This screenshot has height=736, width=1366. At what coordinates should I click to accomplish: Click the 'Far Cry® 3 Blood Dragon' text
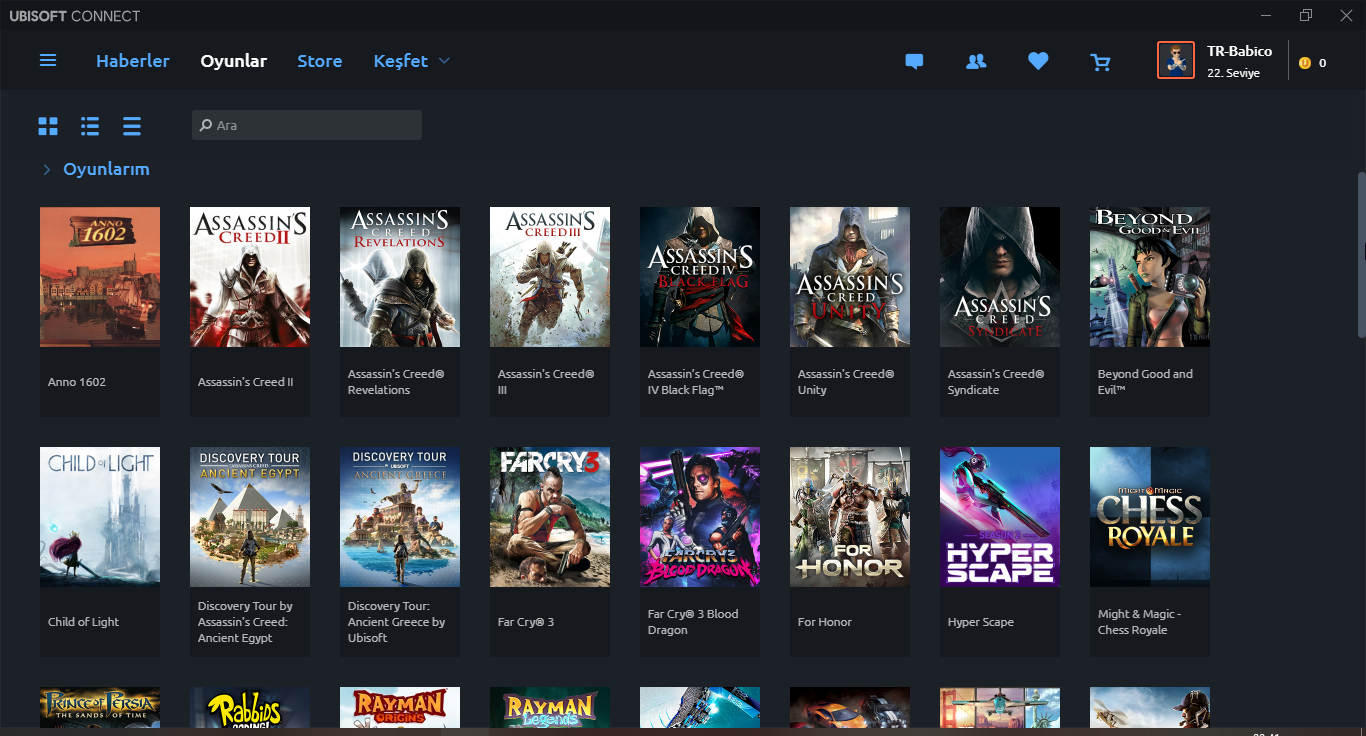coord(693,622)
